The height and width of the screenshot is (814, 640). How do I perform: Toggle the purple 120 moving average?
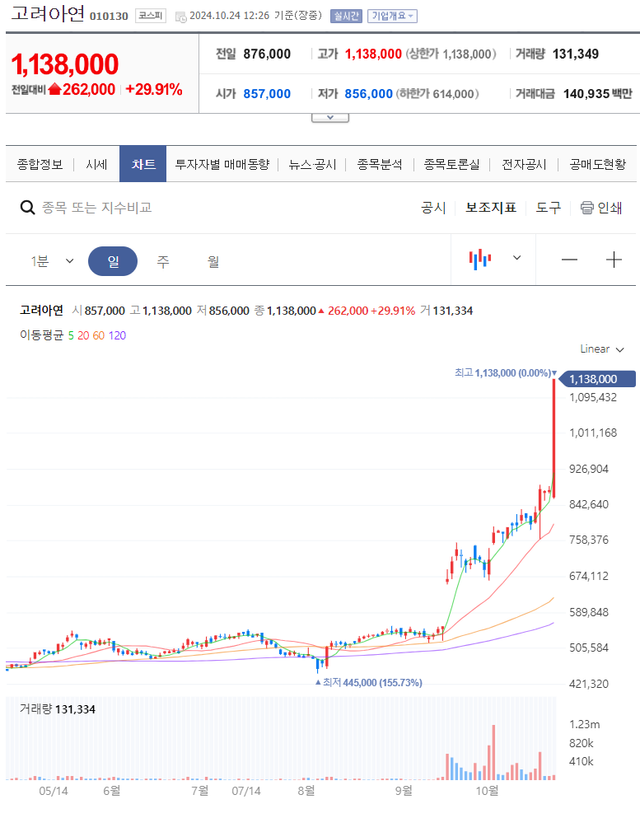tap(117, 335)
